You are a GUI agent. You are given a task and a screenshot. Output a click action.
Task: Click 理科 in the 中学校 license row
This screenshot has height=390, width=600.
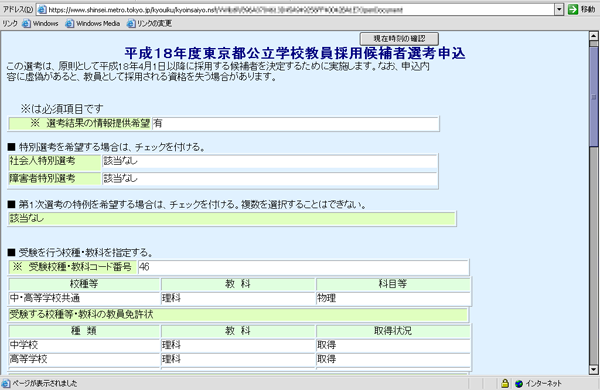(x=237, y=345)
